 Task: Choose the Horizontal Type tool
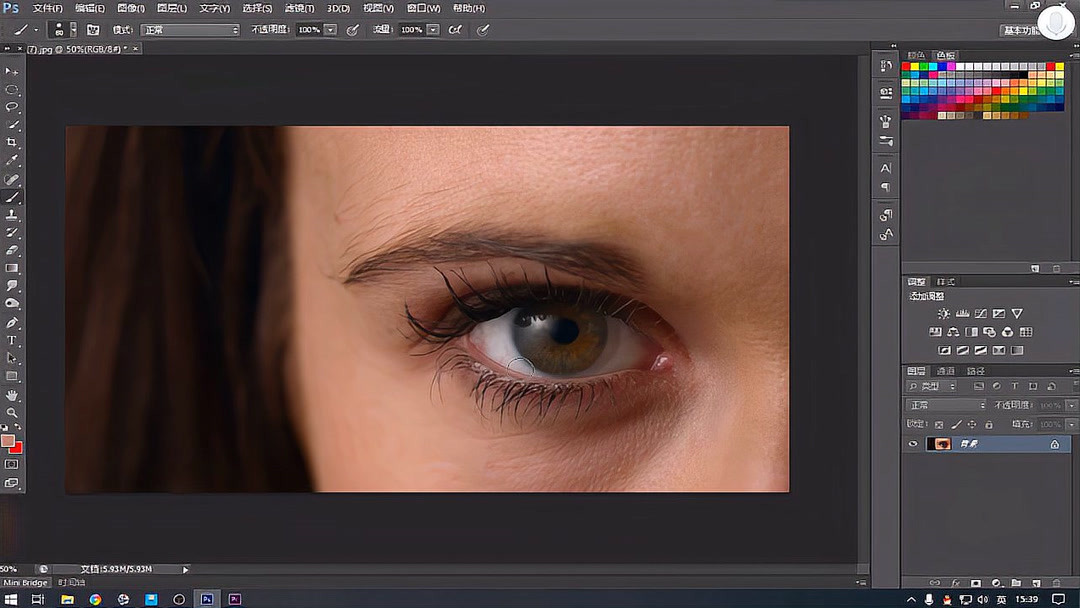click(x=13, y=341)
